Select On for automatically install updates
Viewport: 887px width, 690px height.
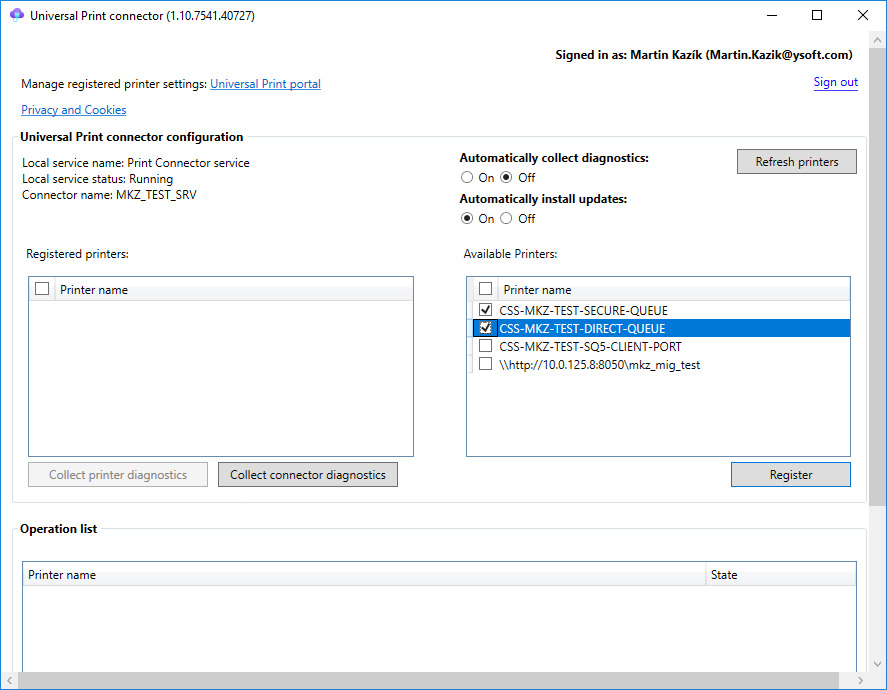467,218
